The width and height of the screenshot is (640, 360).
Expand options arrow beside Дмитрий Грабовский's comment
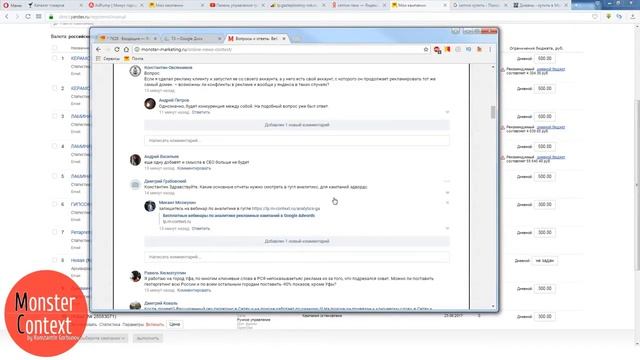(x=447, y=192)
